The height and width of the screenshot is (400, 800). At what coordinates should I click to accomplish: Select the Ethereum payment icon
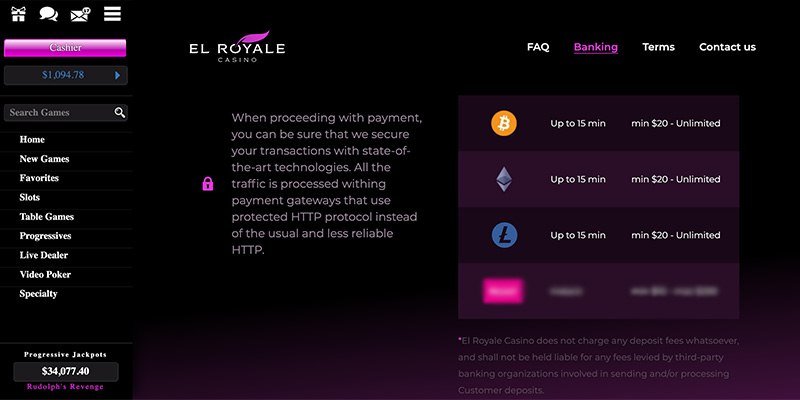click(504, 180)
